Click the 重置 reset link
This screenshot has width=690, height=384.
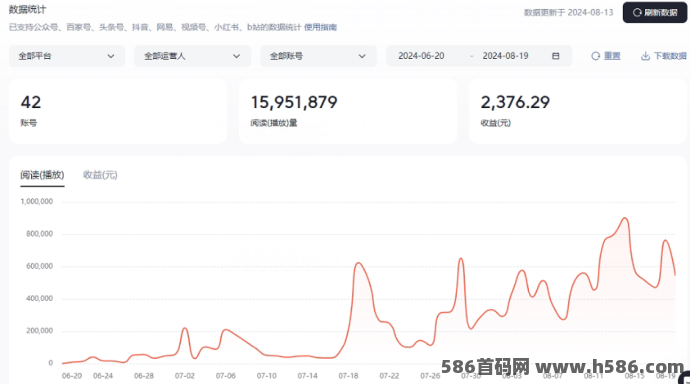pos(612,56)
